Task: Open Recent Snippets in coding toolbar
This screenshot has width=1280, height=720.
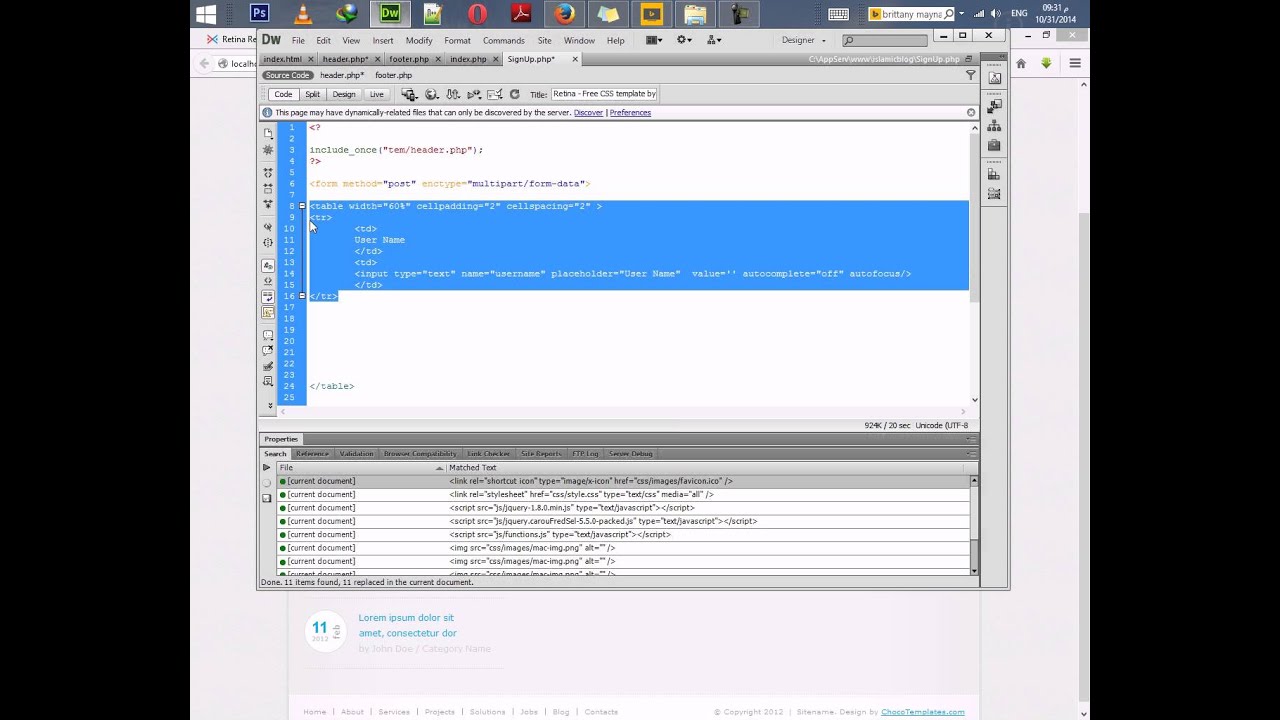Action: (268, 382)
